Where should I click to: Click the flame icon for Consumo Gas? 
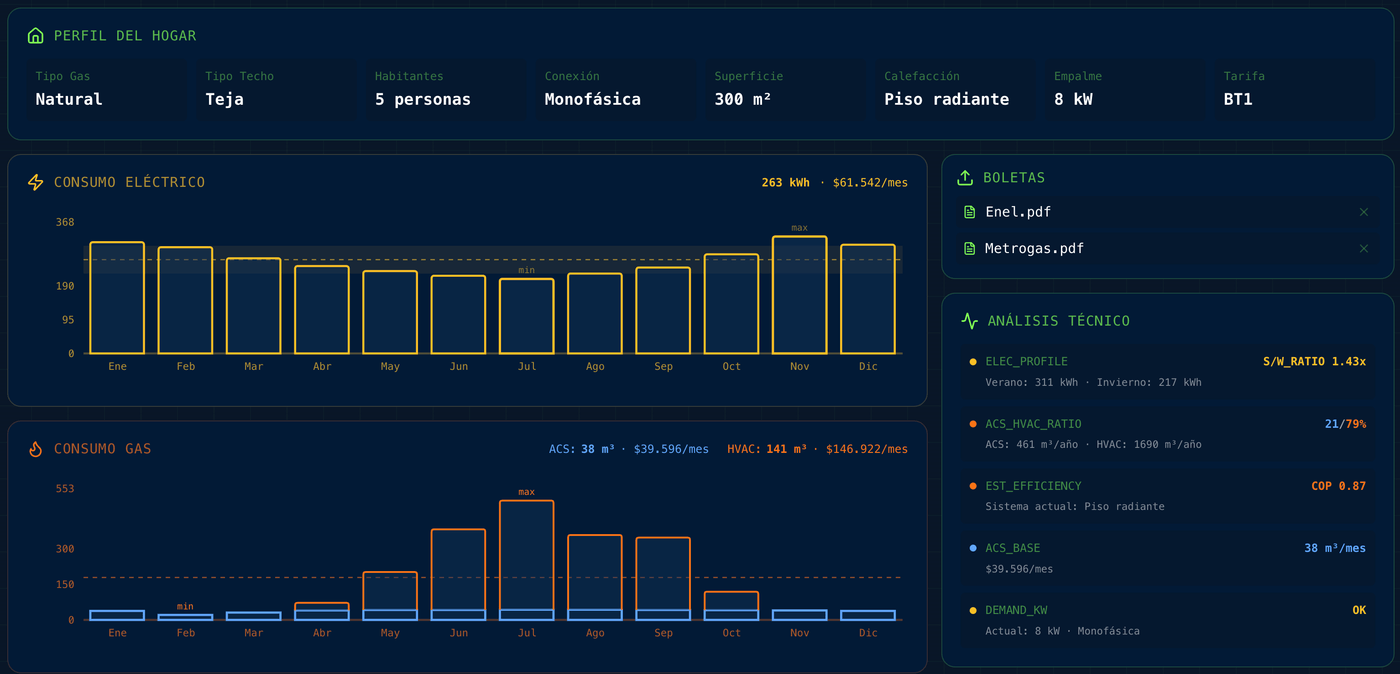[36, 449]
